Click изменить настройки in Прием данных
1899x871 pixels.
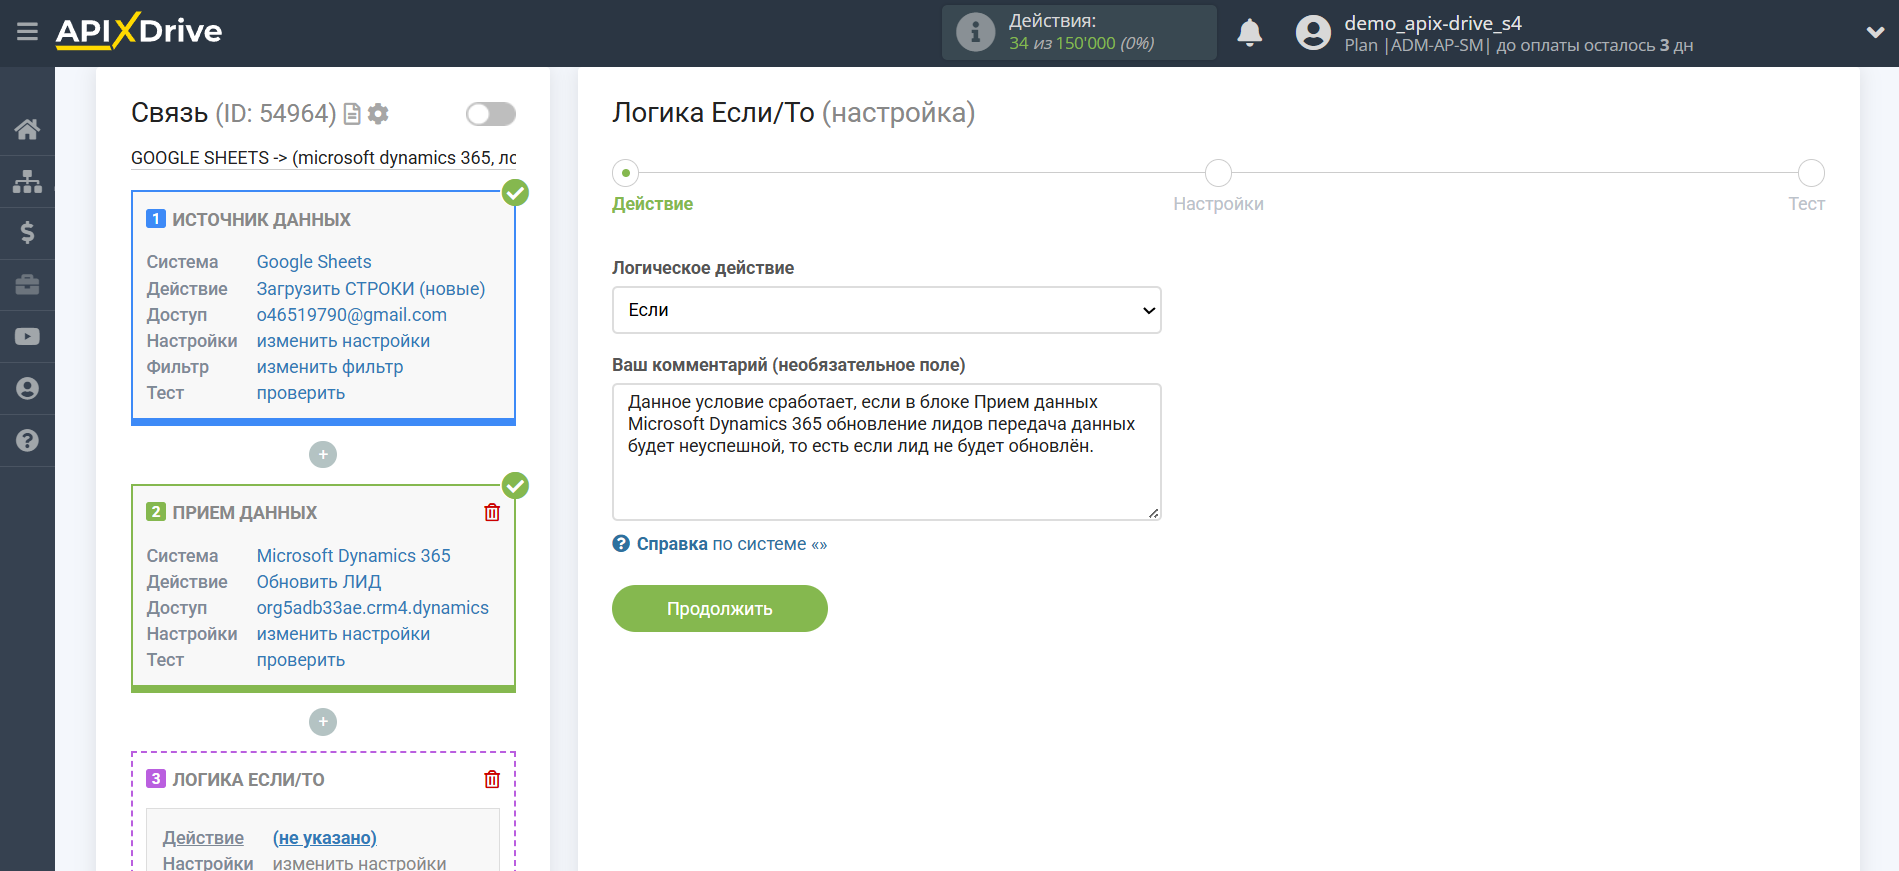[343, 634]
